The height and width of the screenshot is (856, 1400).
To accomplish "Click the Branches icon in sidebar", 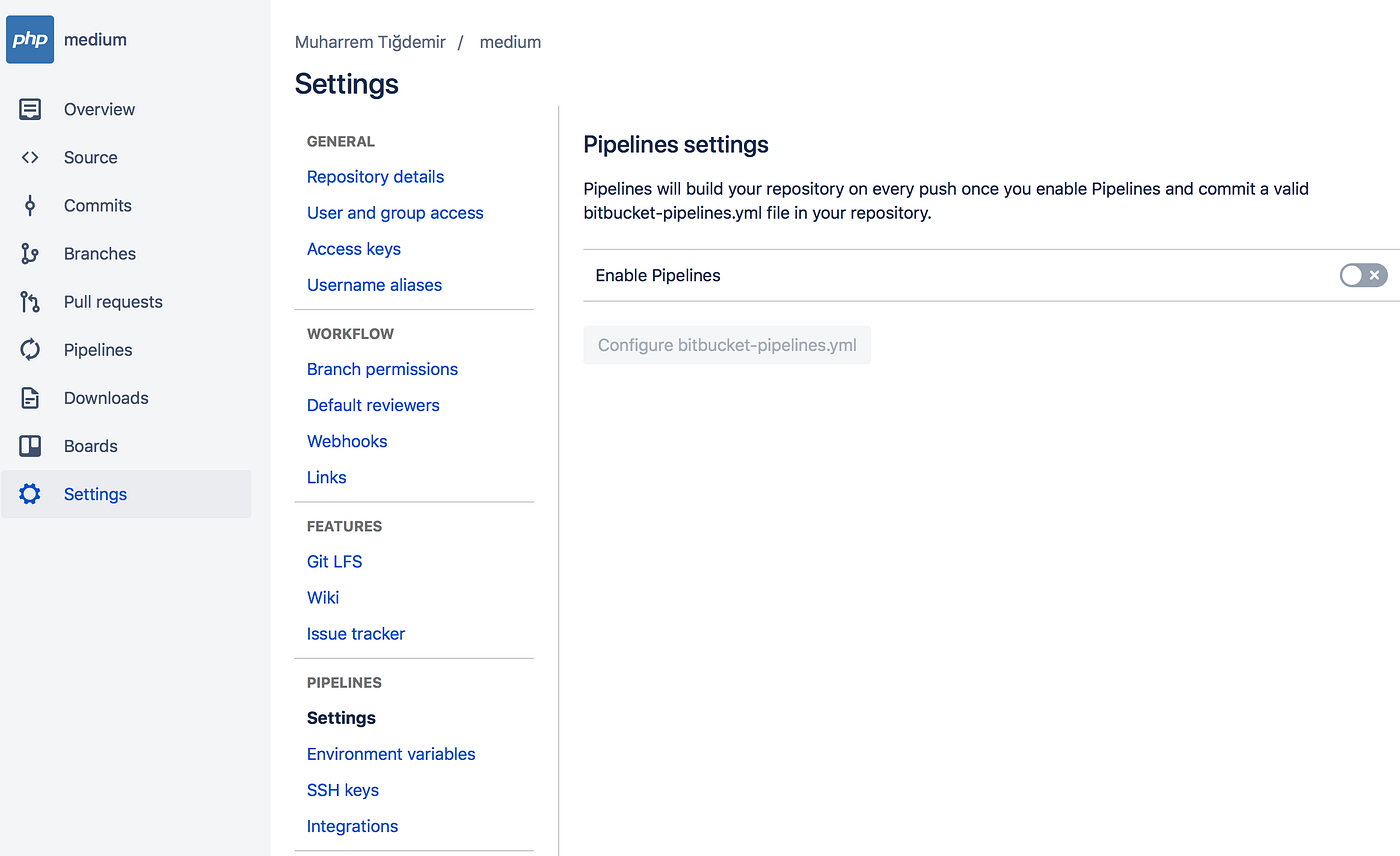I will click(30, 254).
